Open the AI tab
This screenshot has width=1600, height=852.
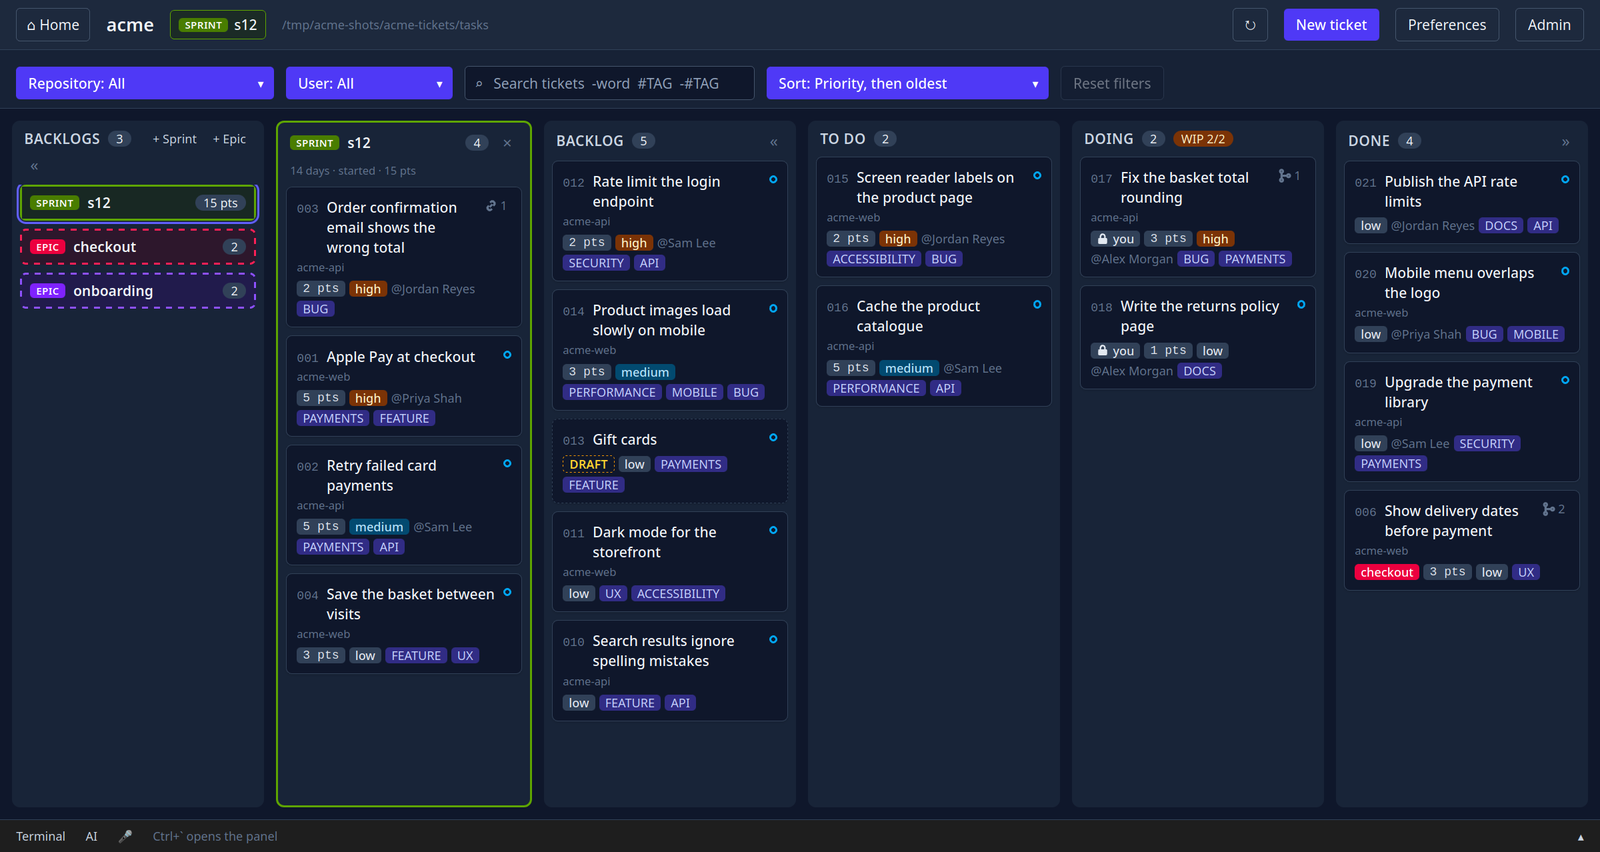click(91, 836)
